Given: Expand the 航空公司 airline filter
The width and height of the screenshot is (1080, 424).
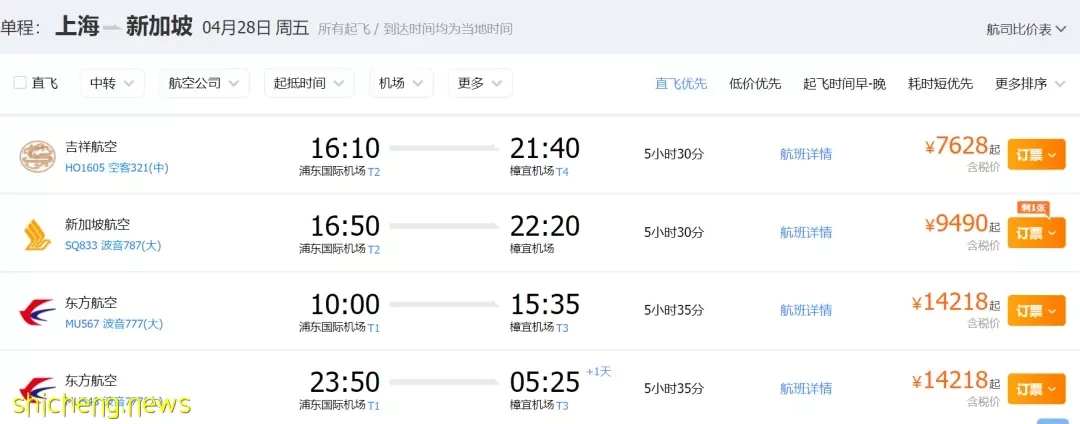Looking at the screenshot, I should click(204, 83).
